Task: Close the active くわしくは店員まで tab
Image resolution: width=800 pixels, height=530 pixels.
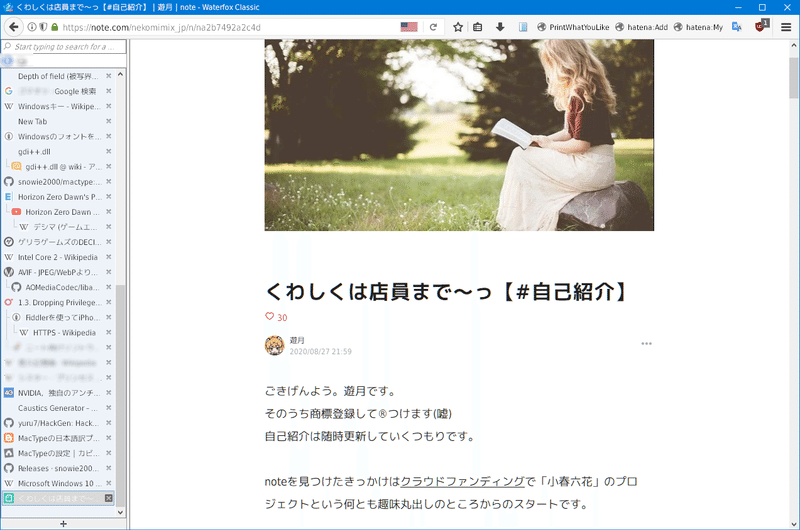Action: (x=109, y=498)
